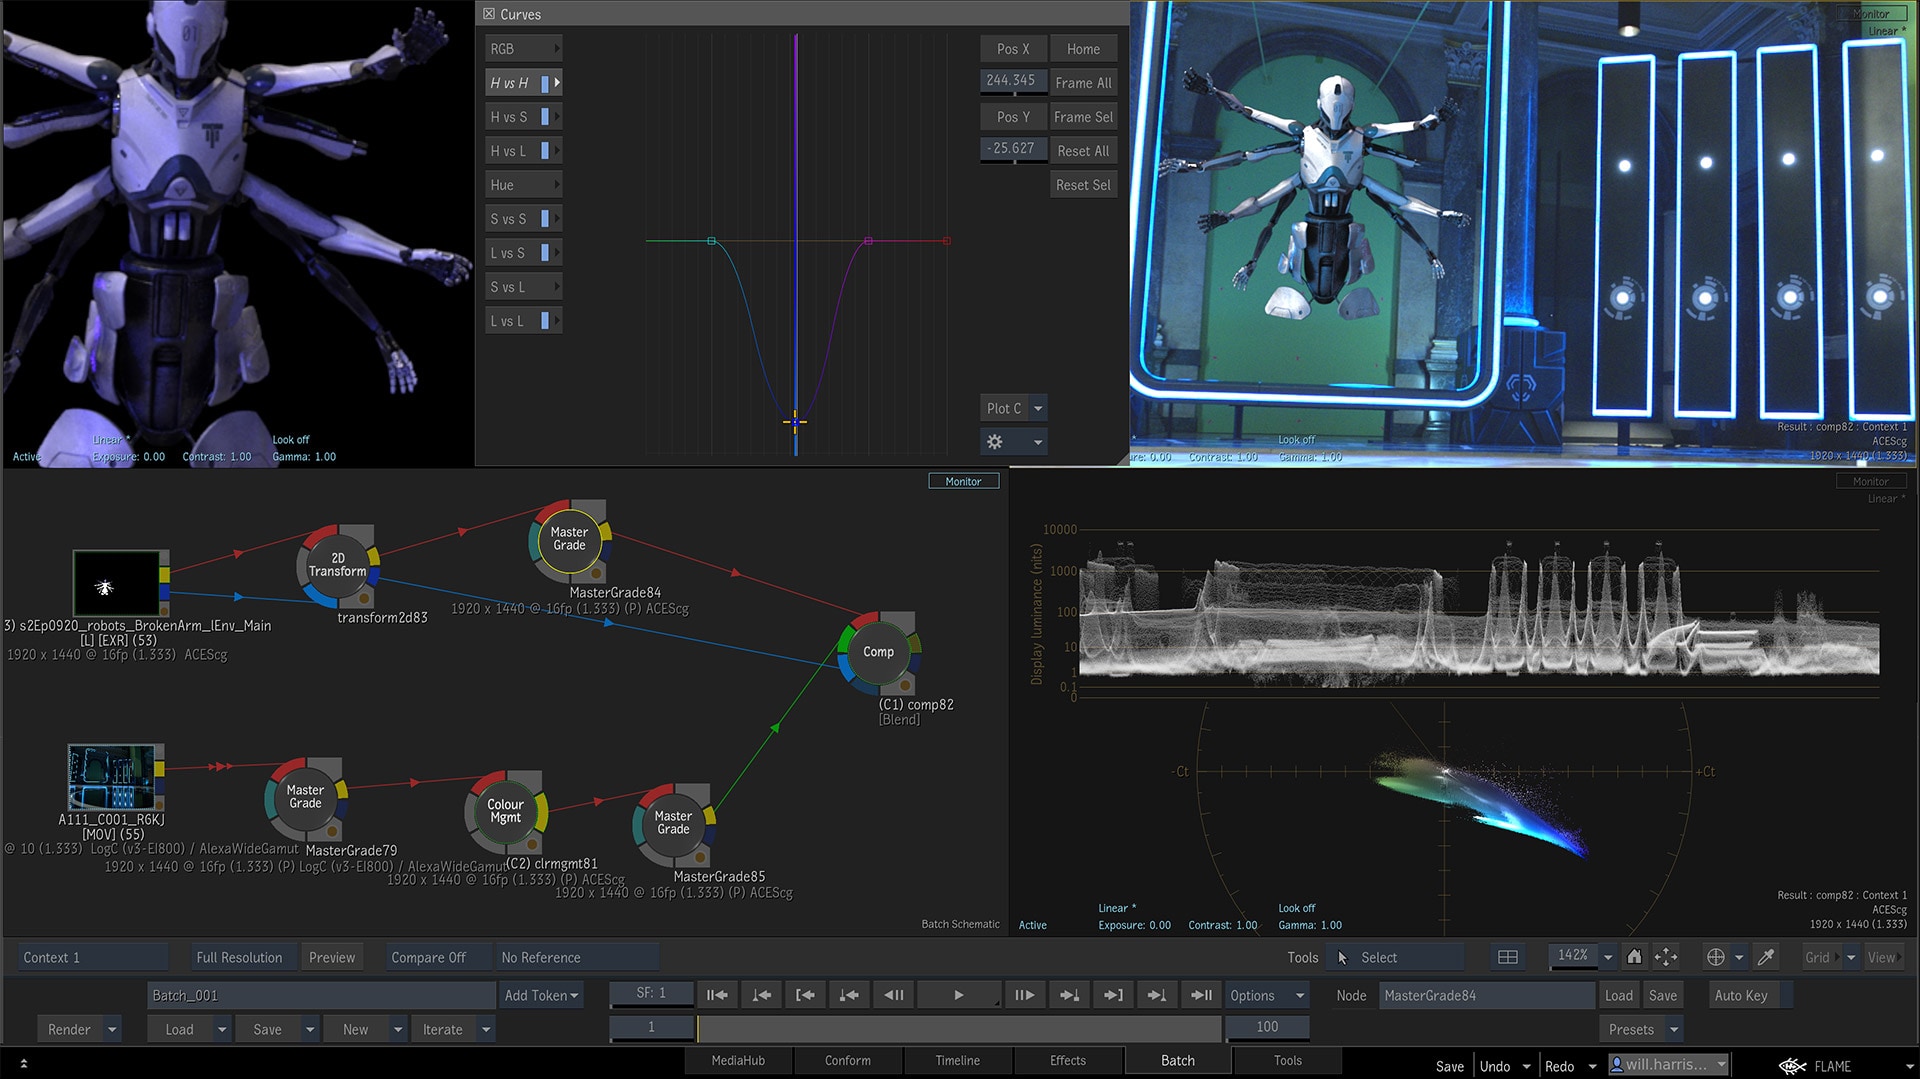1920x1079 pixels.
Task: Open the MediaHub tab
Action: tap(738, 1060)
